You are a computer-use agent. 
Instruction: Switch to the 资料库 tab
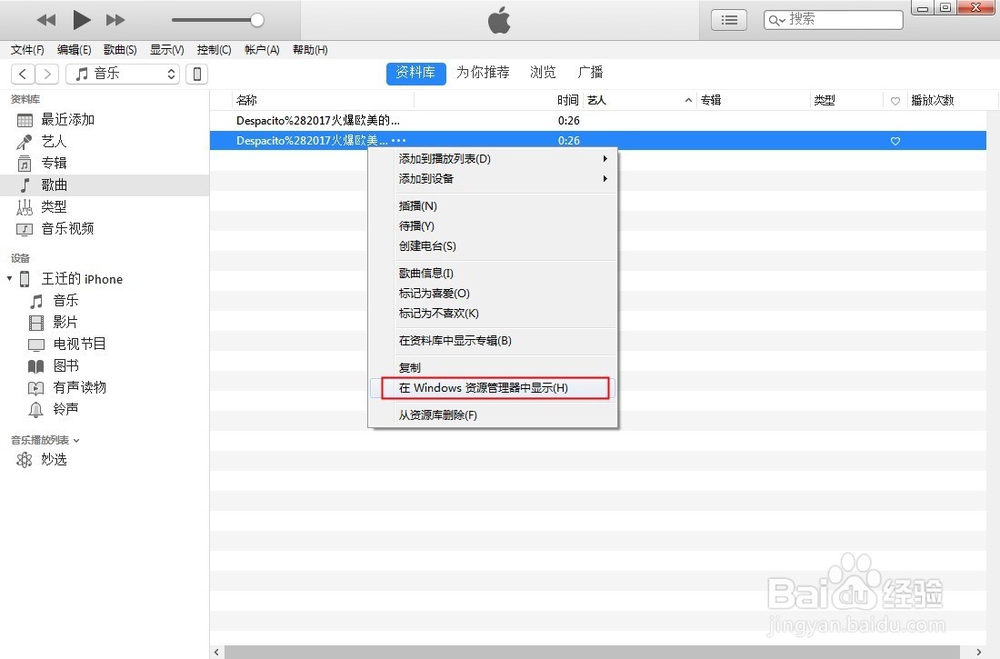(416, 73)
